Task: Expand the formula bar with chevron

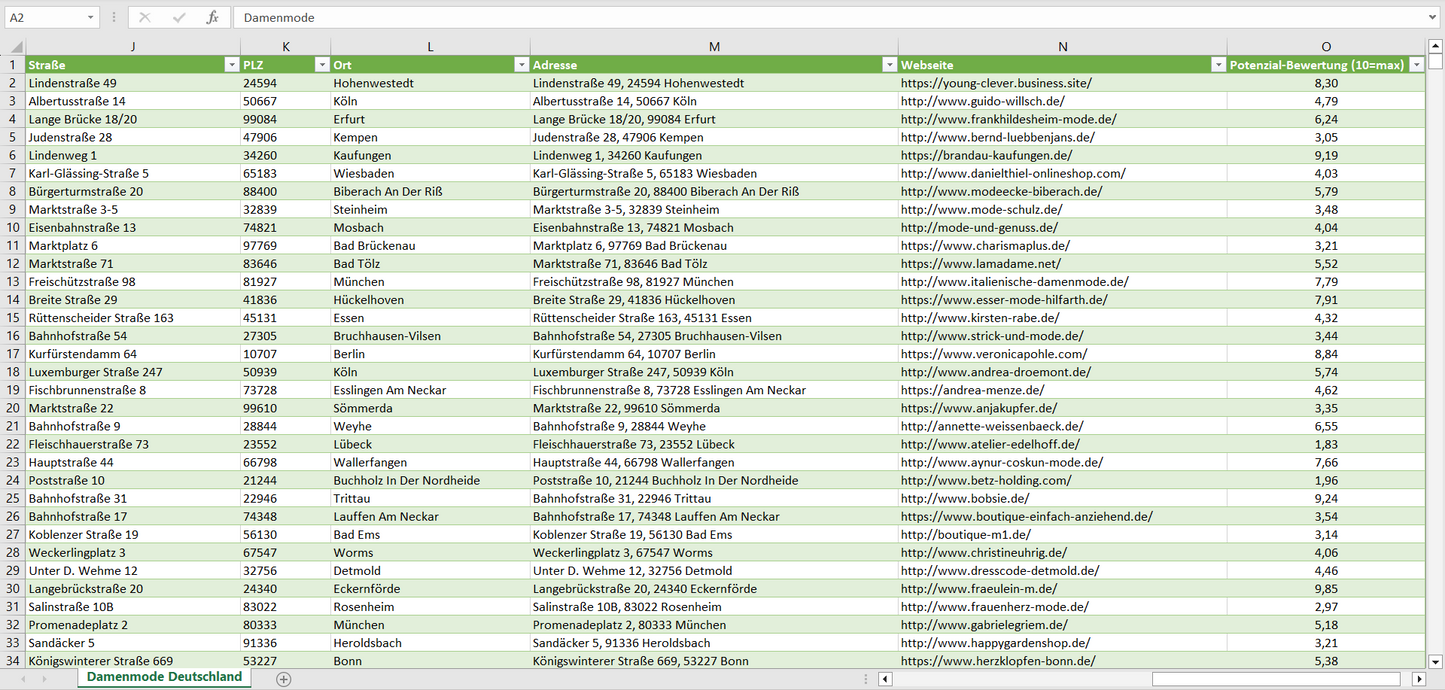Action: pyautogui.click(x=1433, y=18)
